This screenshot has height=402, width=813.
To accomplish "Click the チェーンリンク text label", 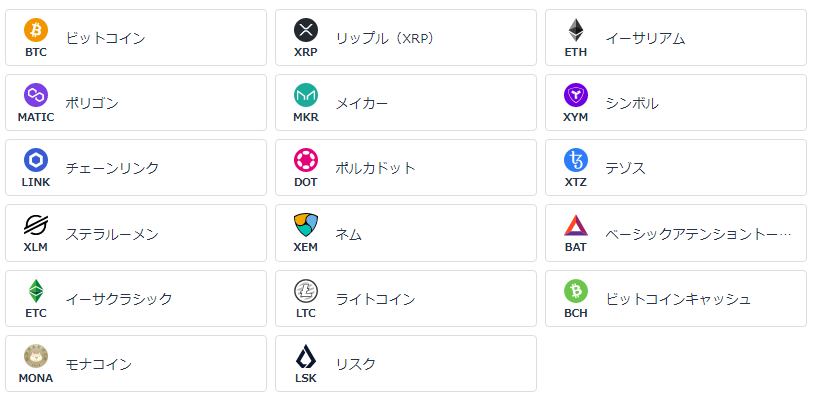I will 112,168.
